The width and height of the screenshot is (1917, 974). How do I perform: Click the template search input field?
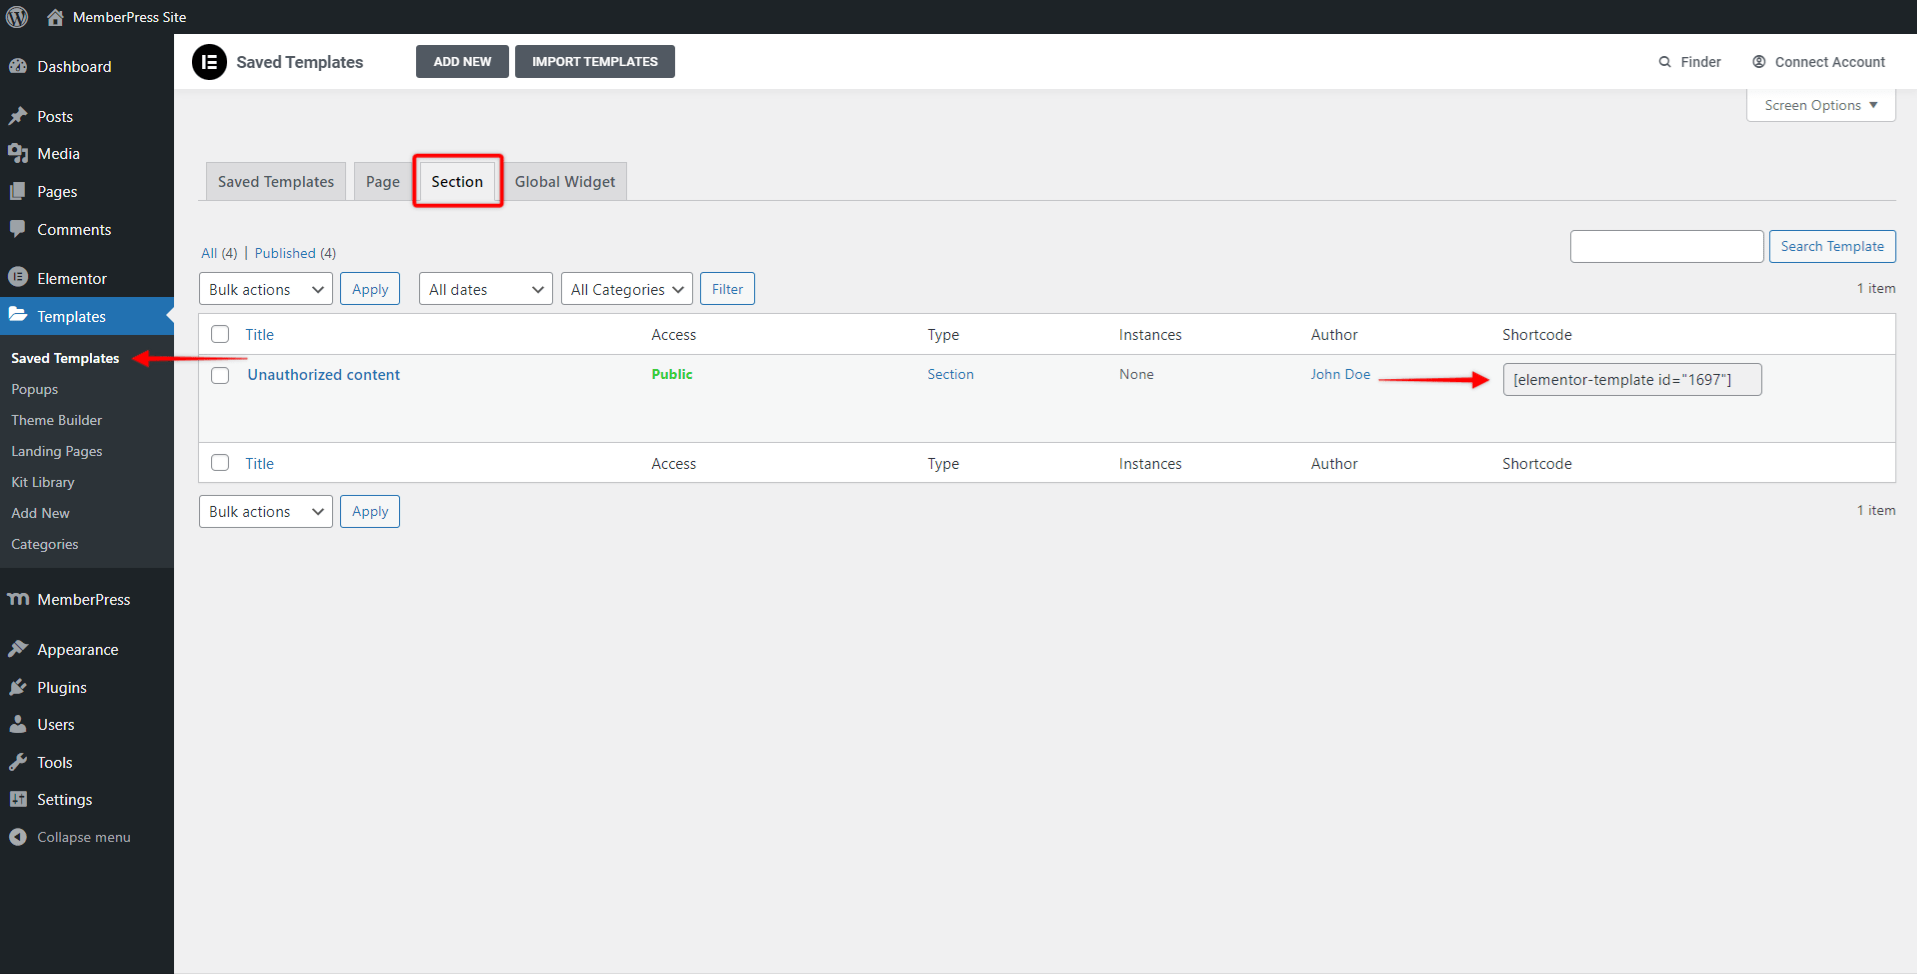click(x=1666, y=246)
